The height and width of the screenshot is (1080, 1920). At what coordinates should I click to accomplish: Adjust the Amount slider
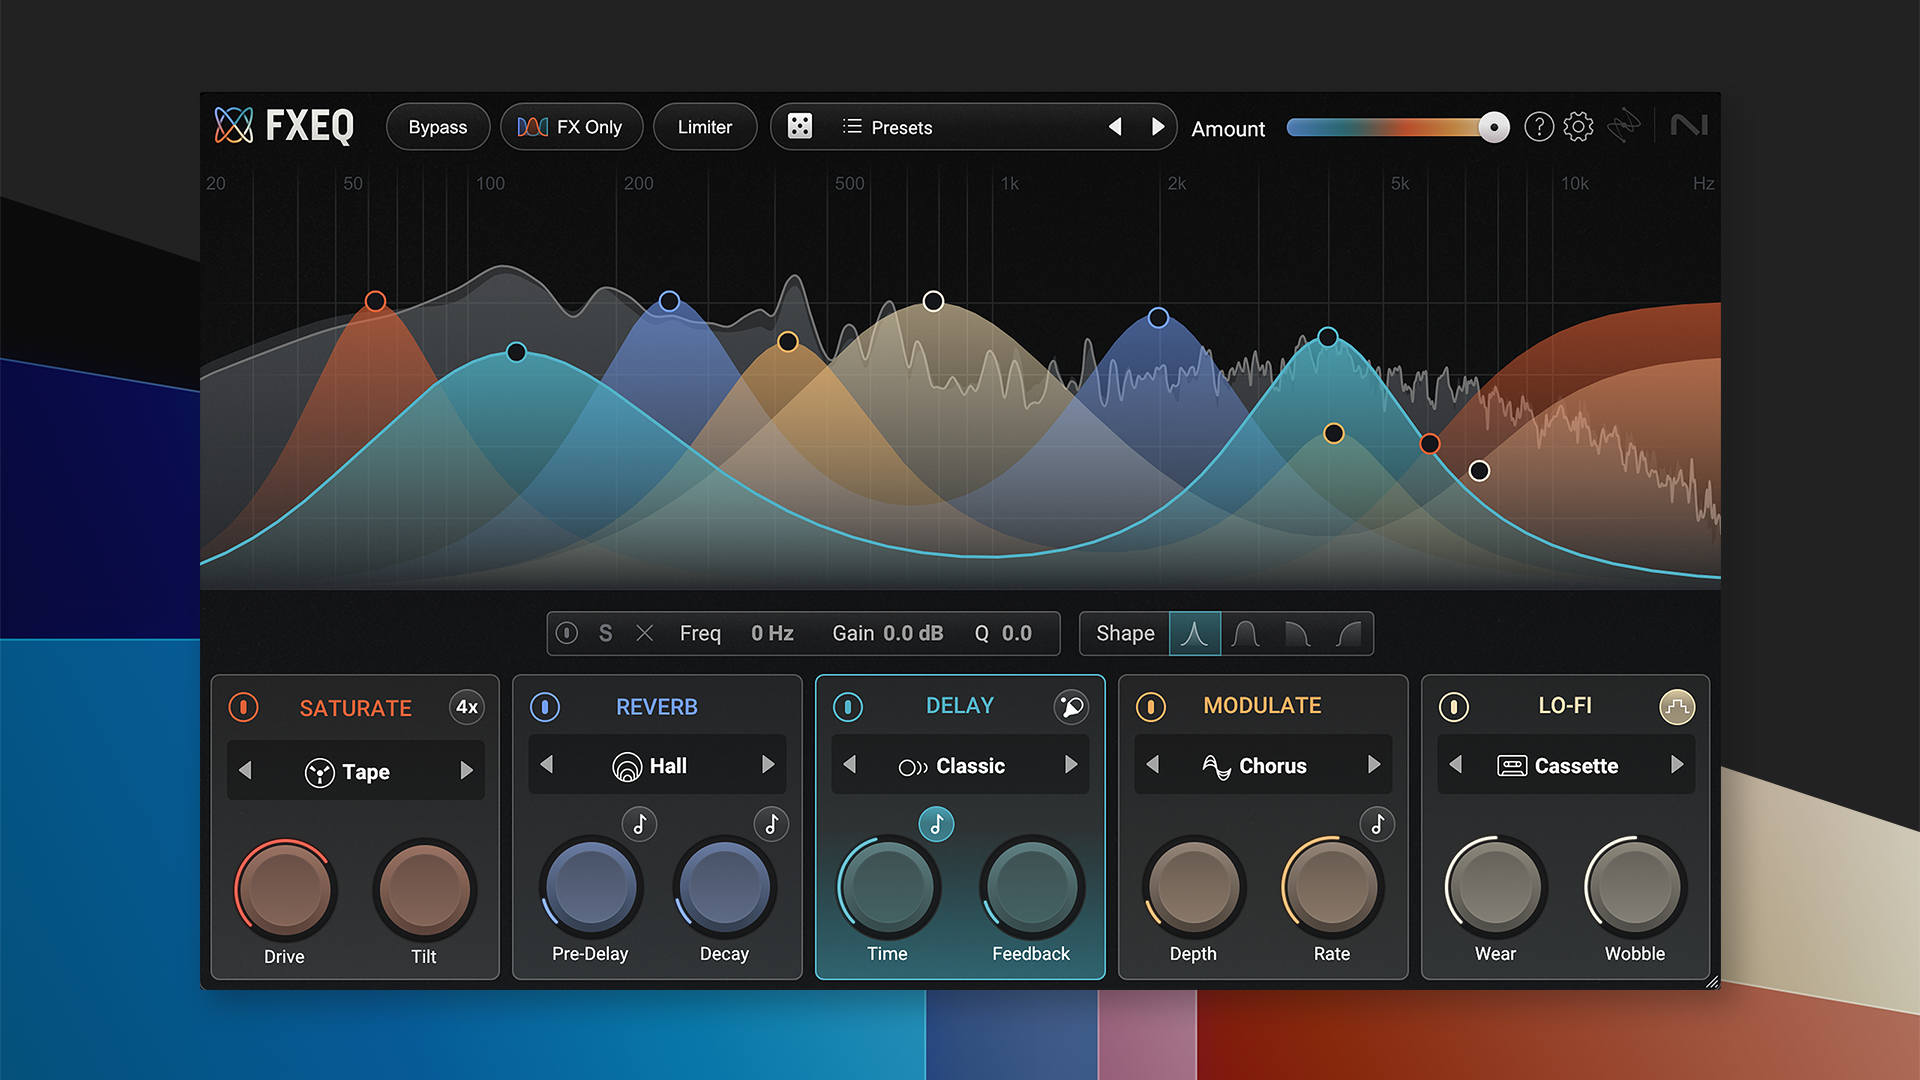click(x=1491, y=127)
